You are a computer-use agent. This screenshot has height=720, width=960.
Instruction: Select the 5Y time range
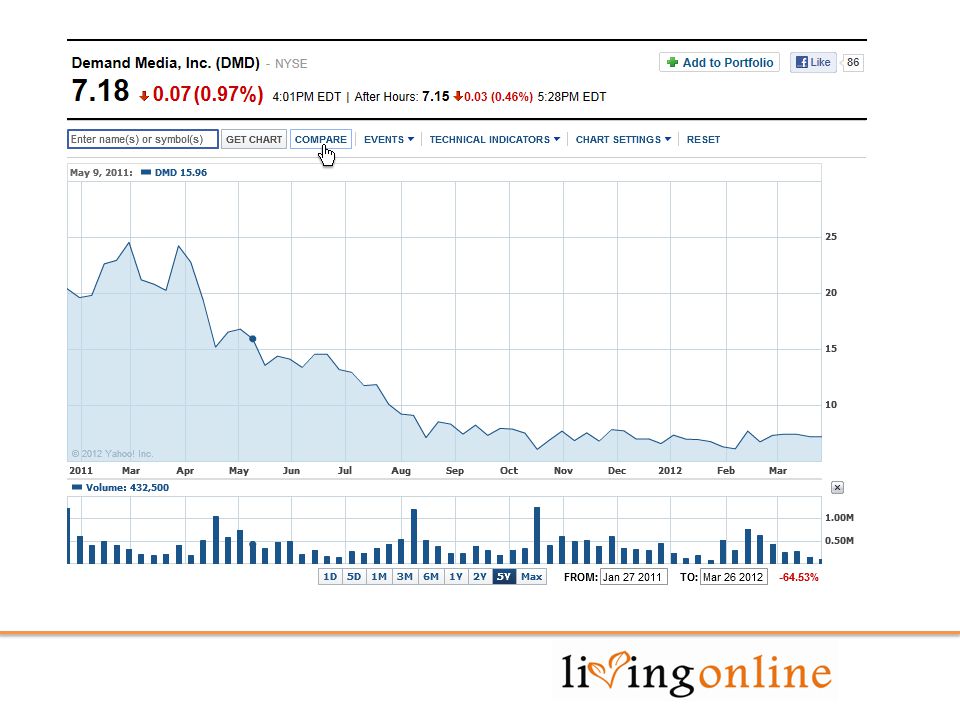point(504,577)
